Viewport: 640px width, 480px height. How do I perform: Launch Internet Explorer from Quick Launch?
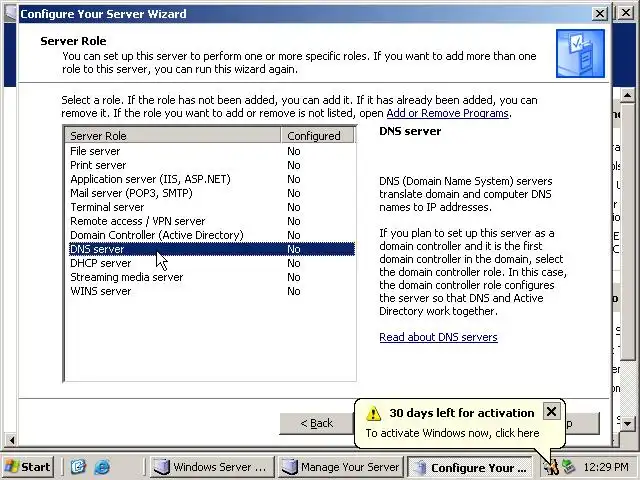coord(102,467)
